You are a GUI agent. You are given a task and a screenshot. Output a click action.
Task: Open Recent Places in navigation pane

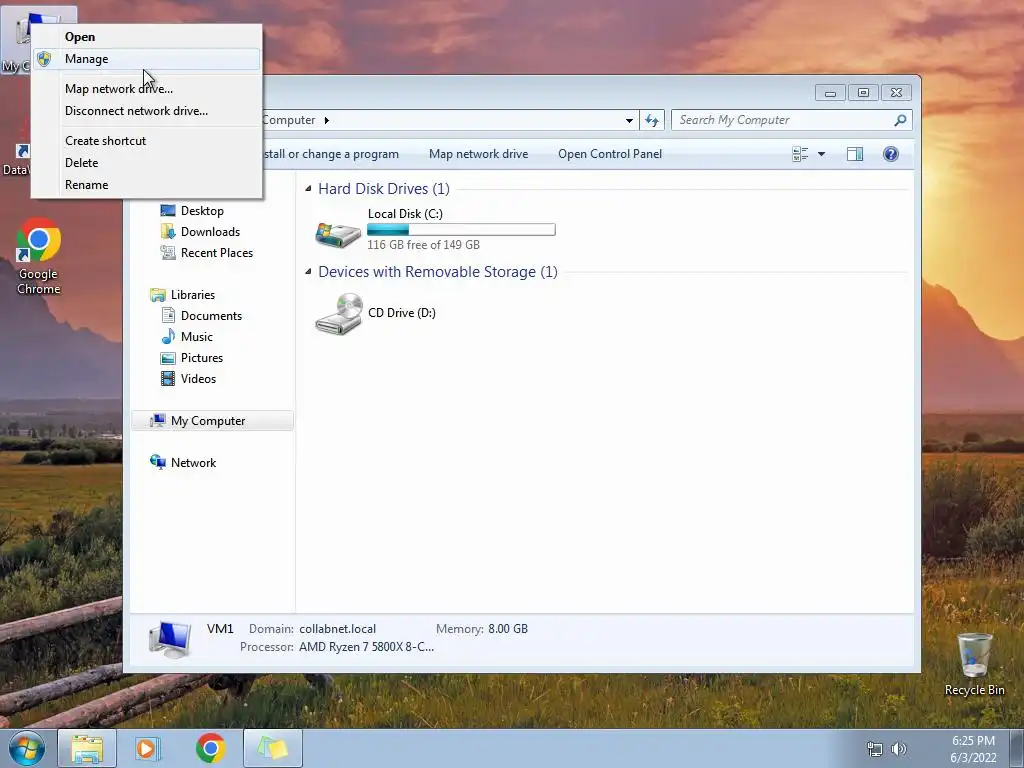[217, 253]
